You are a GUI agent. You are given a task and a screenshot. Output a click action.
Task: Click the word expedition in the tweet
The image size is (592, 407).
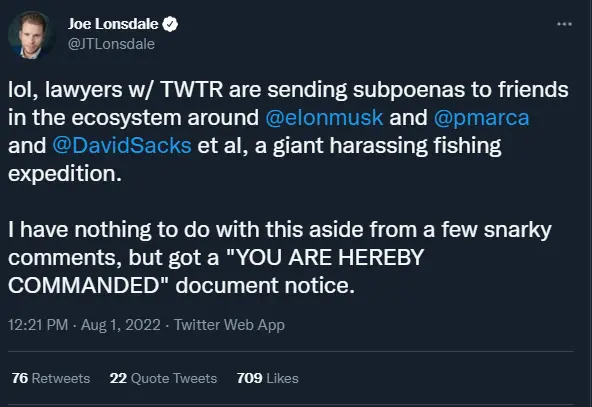tap(65, 173)
